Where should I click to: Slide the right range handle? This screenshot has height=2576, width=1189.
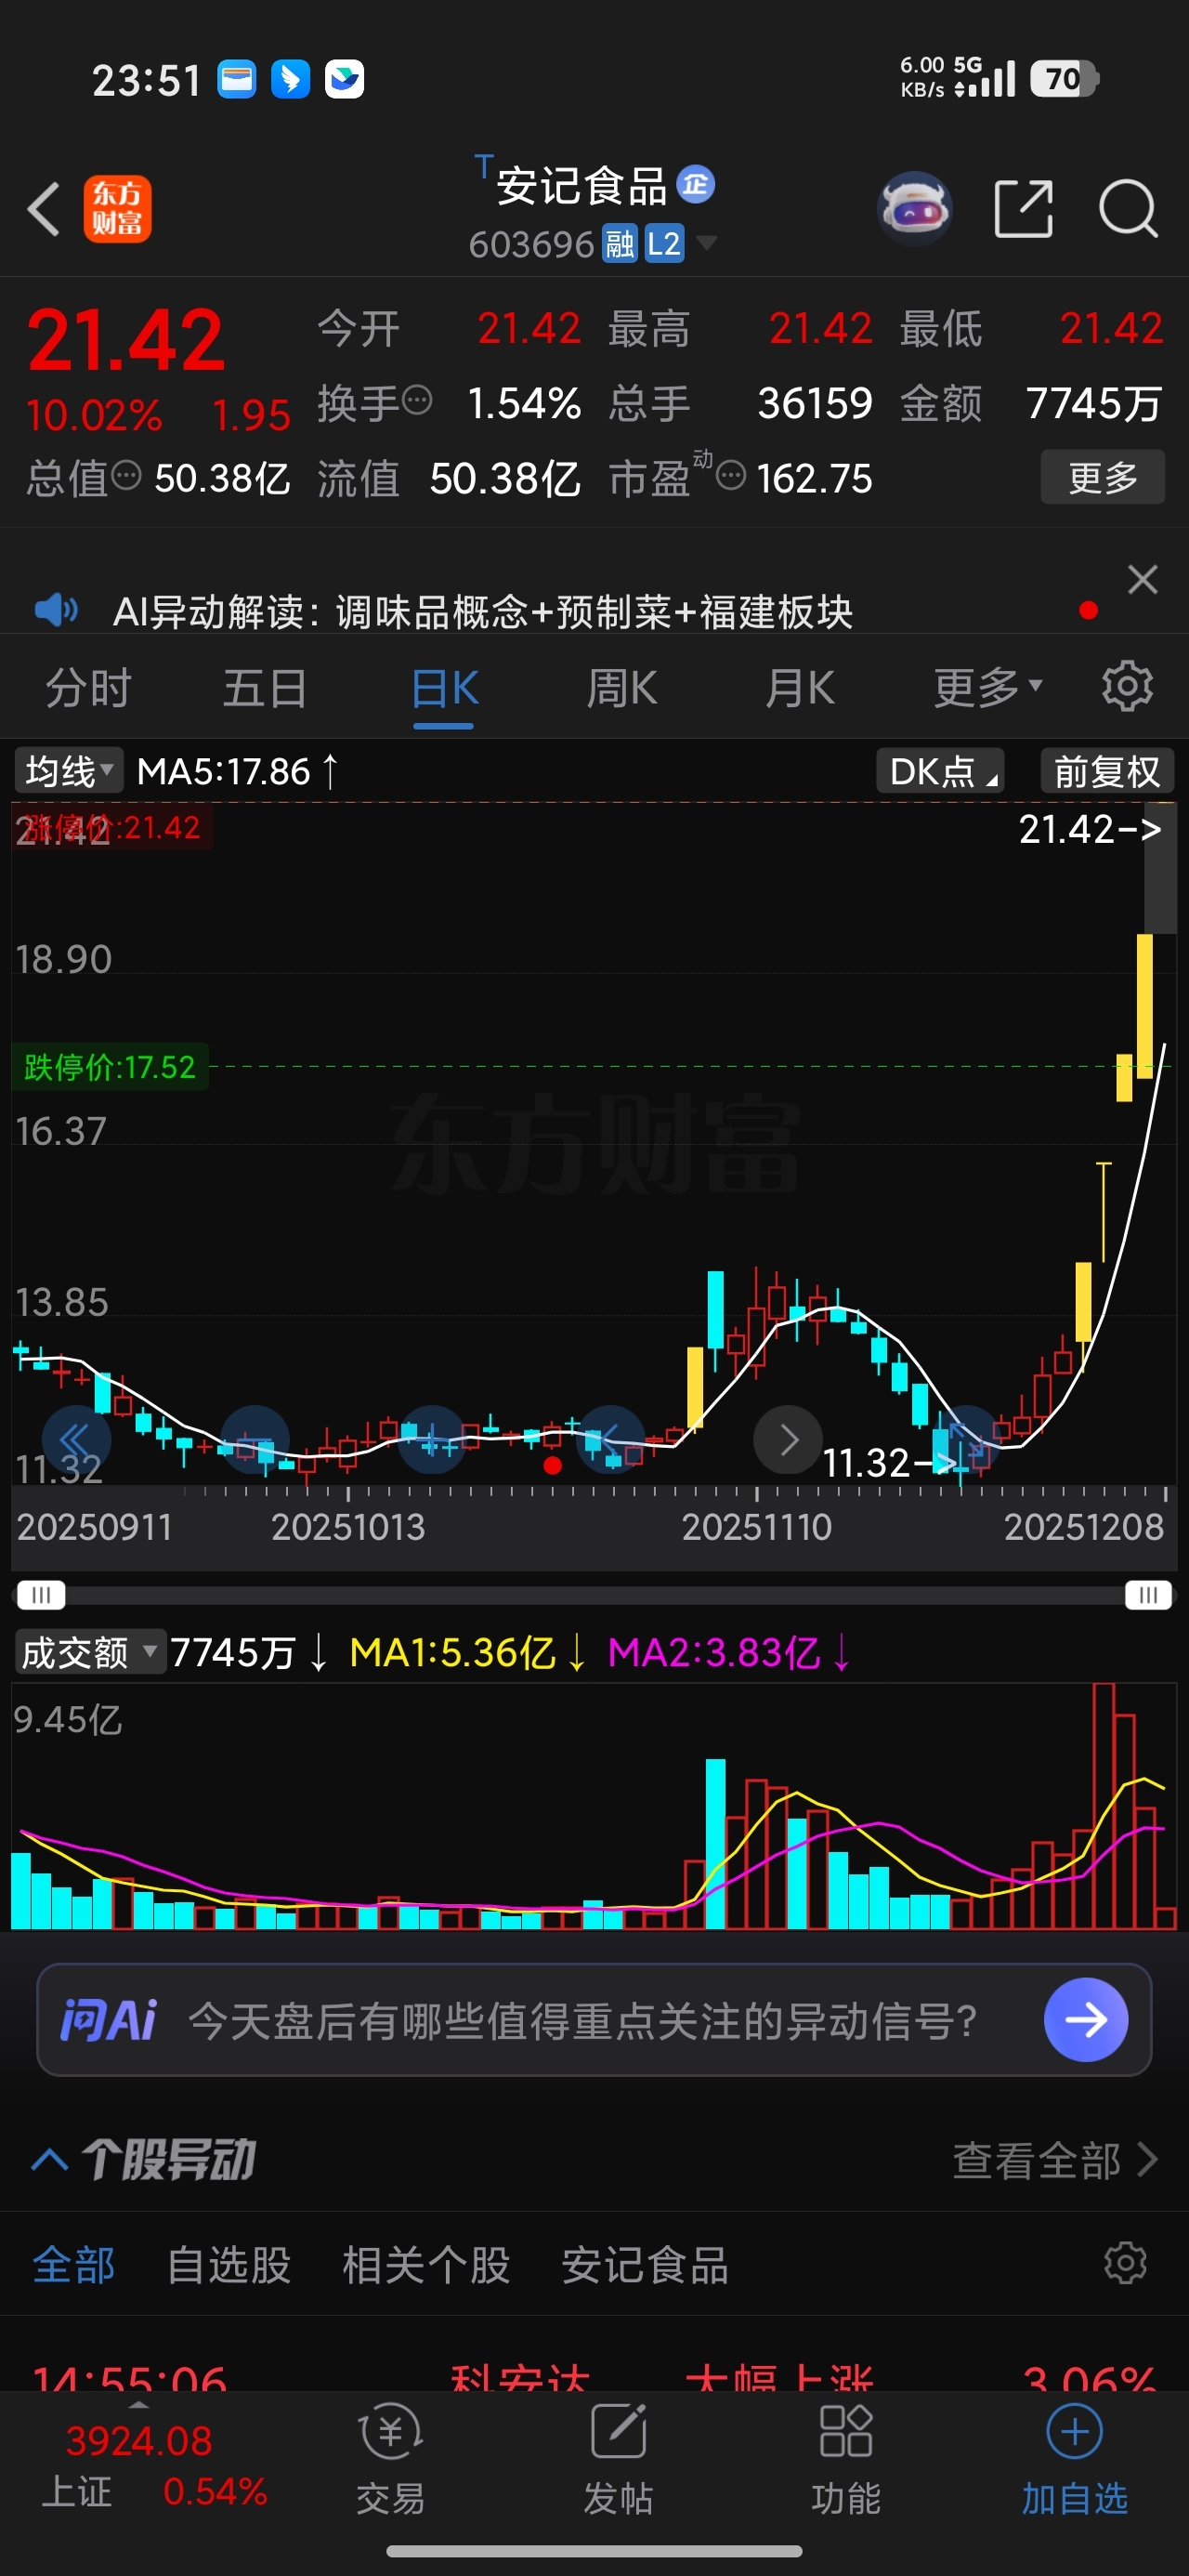[x=1148, y=1595]
